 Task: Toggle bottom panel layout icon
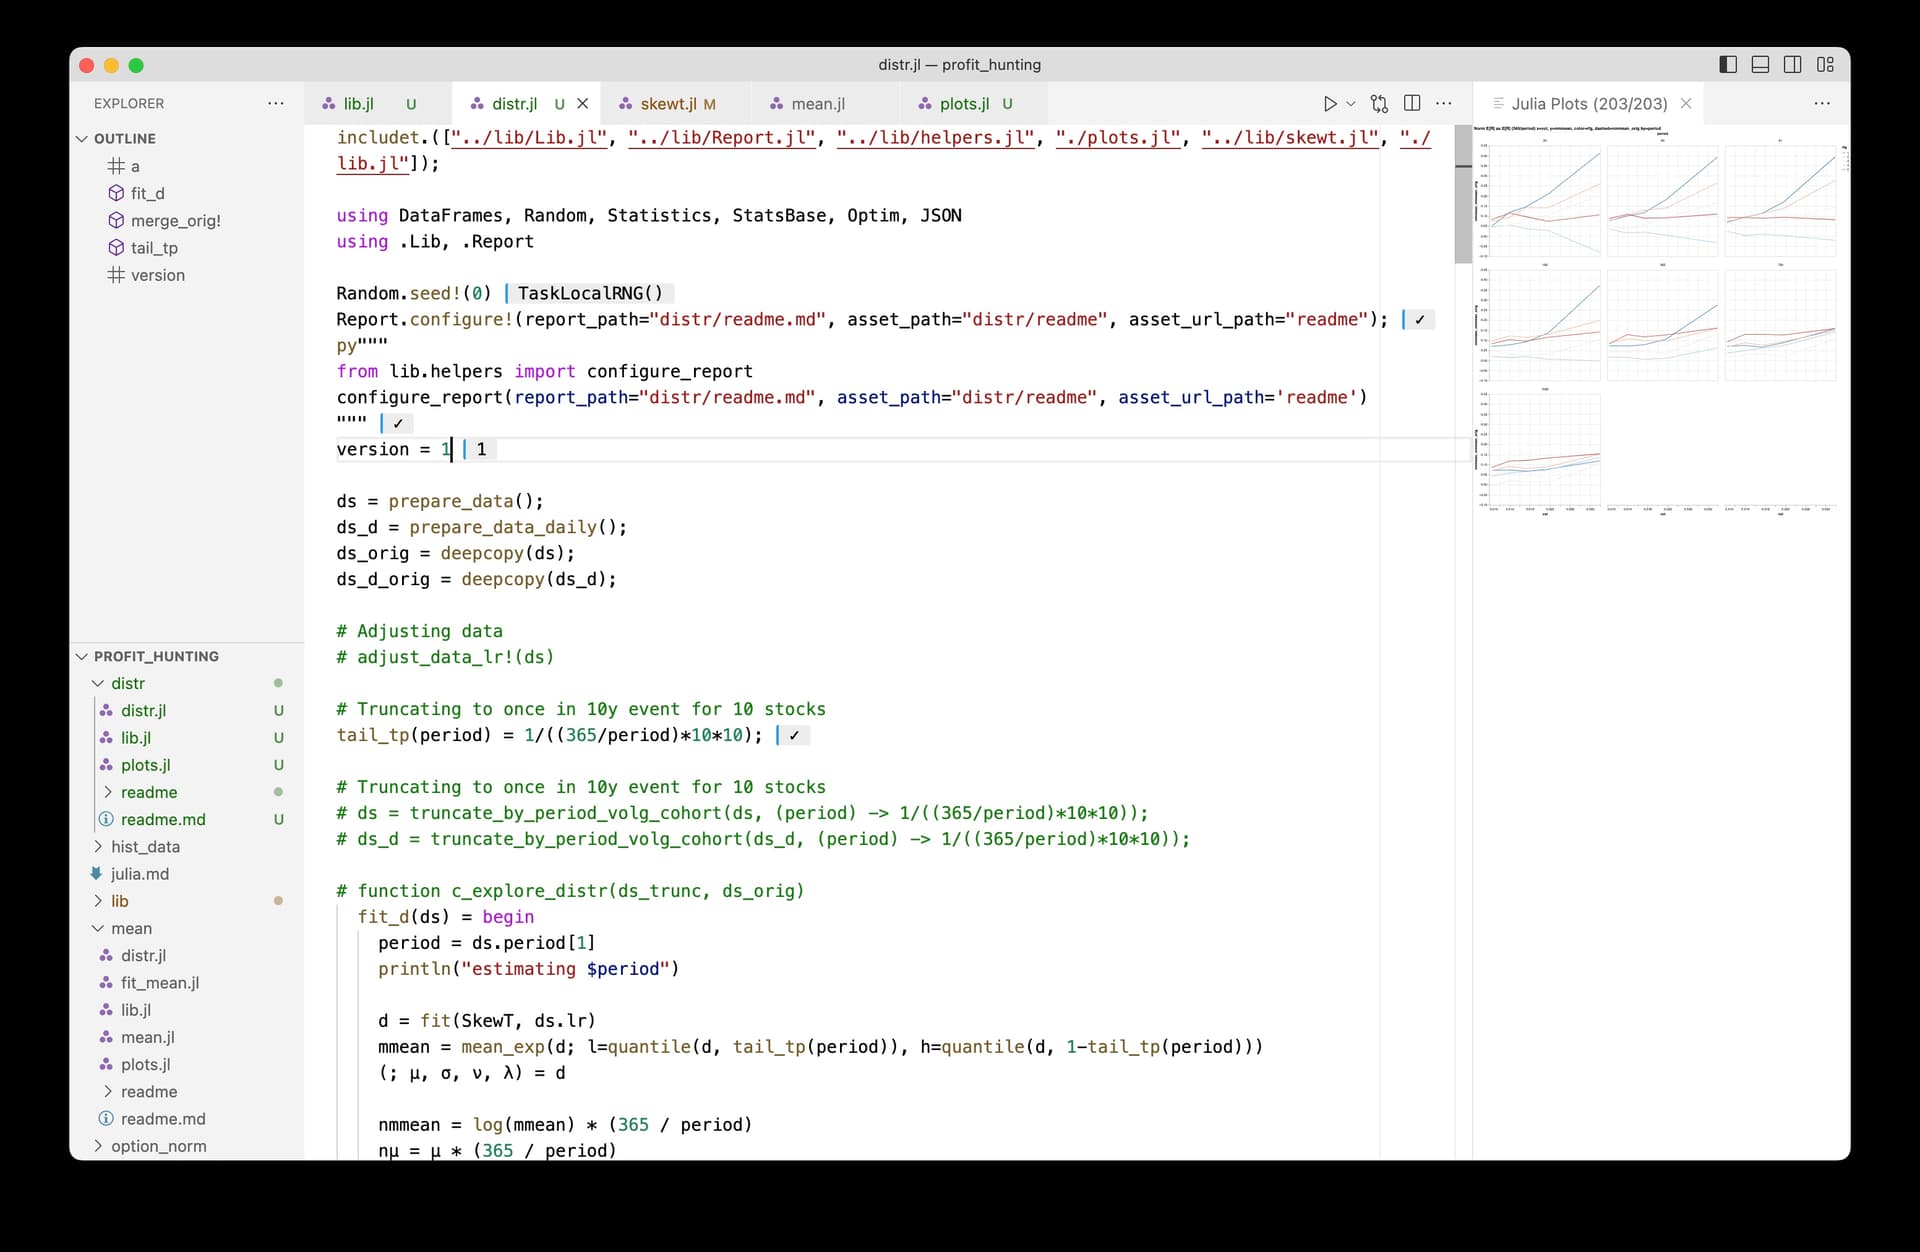click(x=1761, y=64)
